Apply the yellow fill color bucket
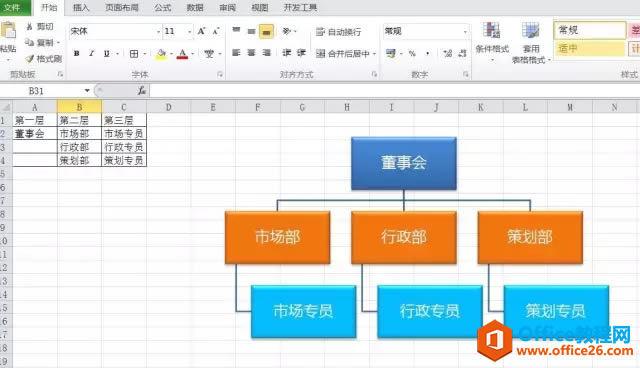 pyautogui.click(x=161, y=54)
